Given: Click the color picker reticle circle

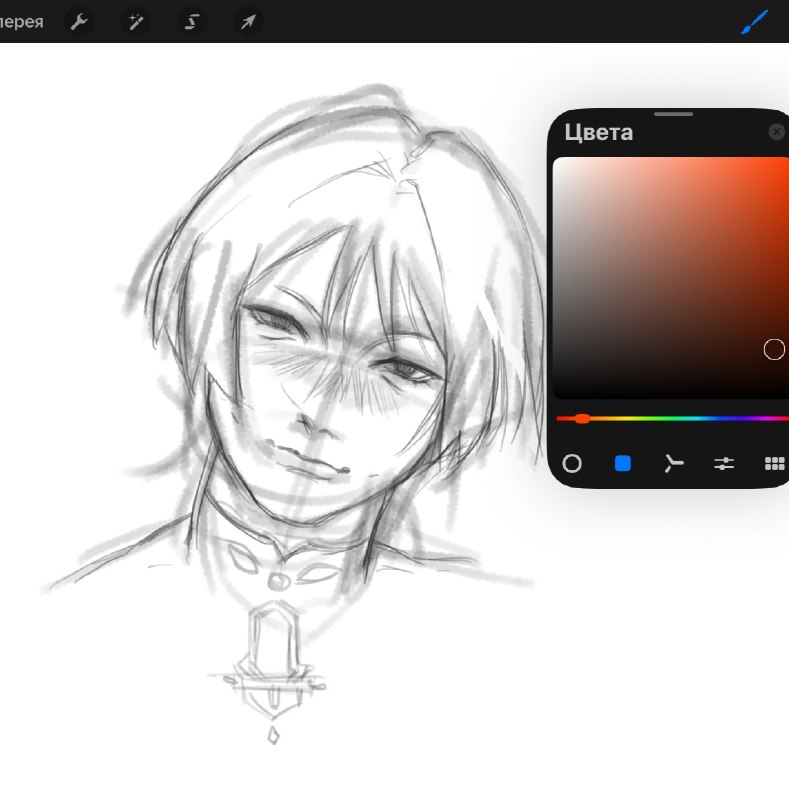Looking at the screenshot, I should (774, 349).
